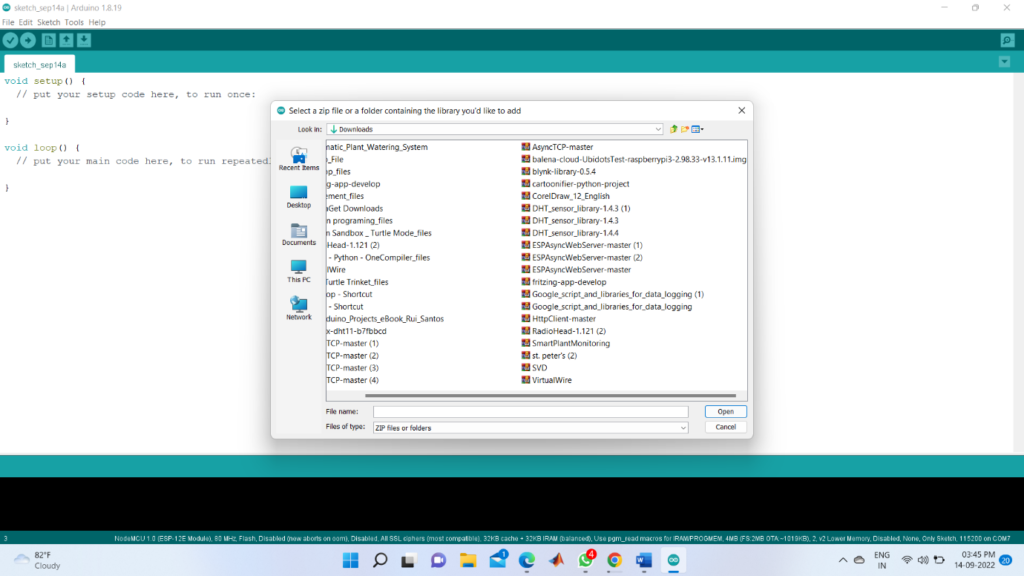Click the Upload arrow button in Arduino toolbar

[28, 40]
